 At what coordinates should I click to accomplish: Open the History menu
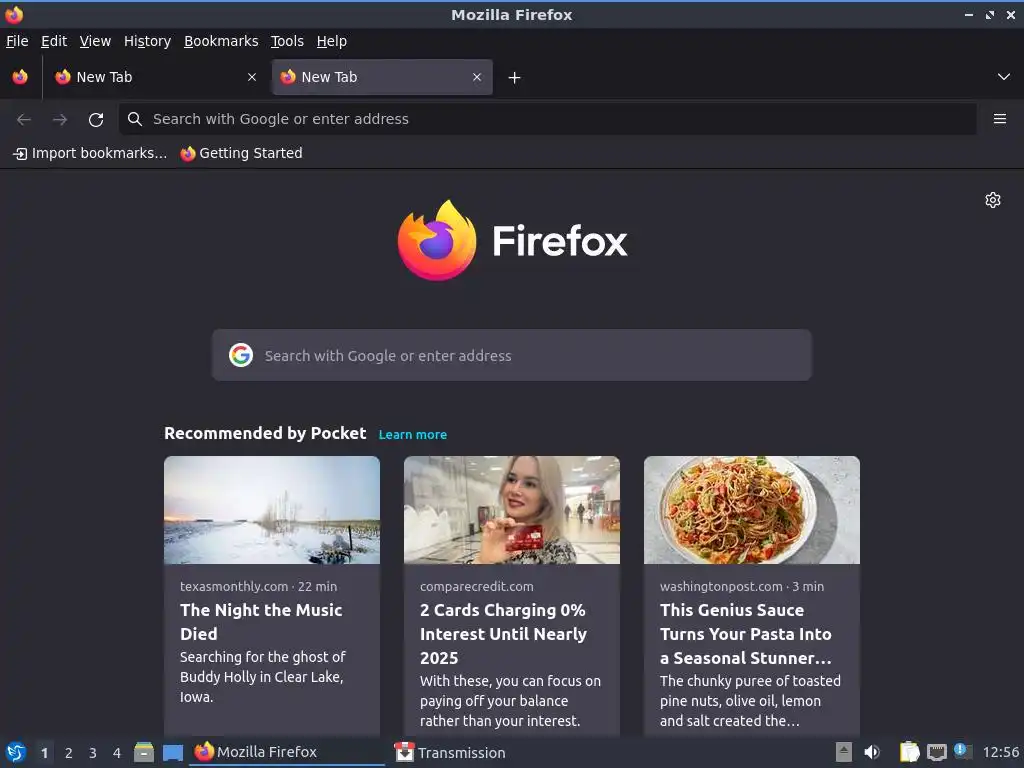(148, 41)
